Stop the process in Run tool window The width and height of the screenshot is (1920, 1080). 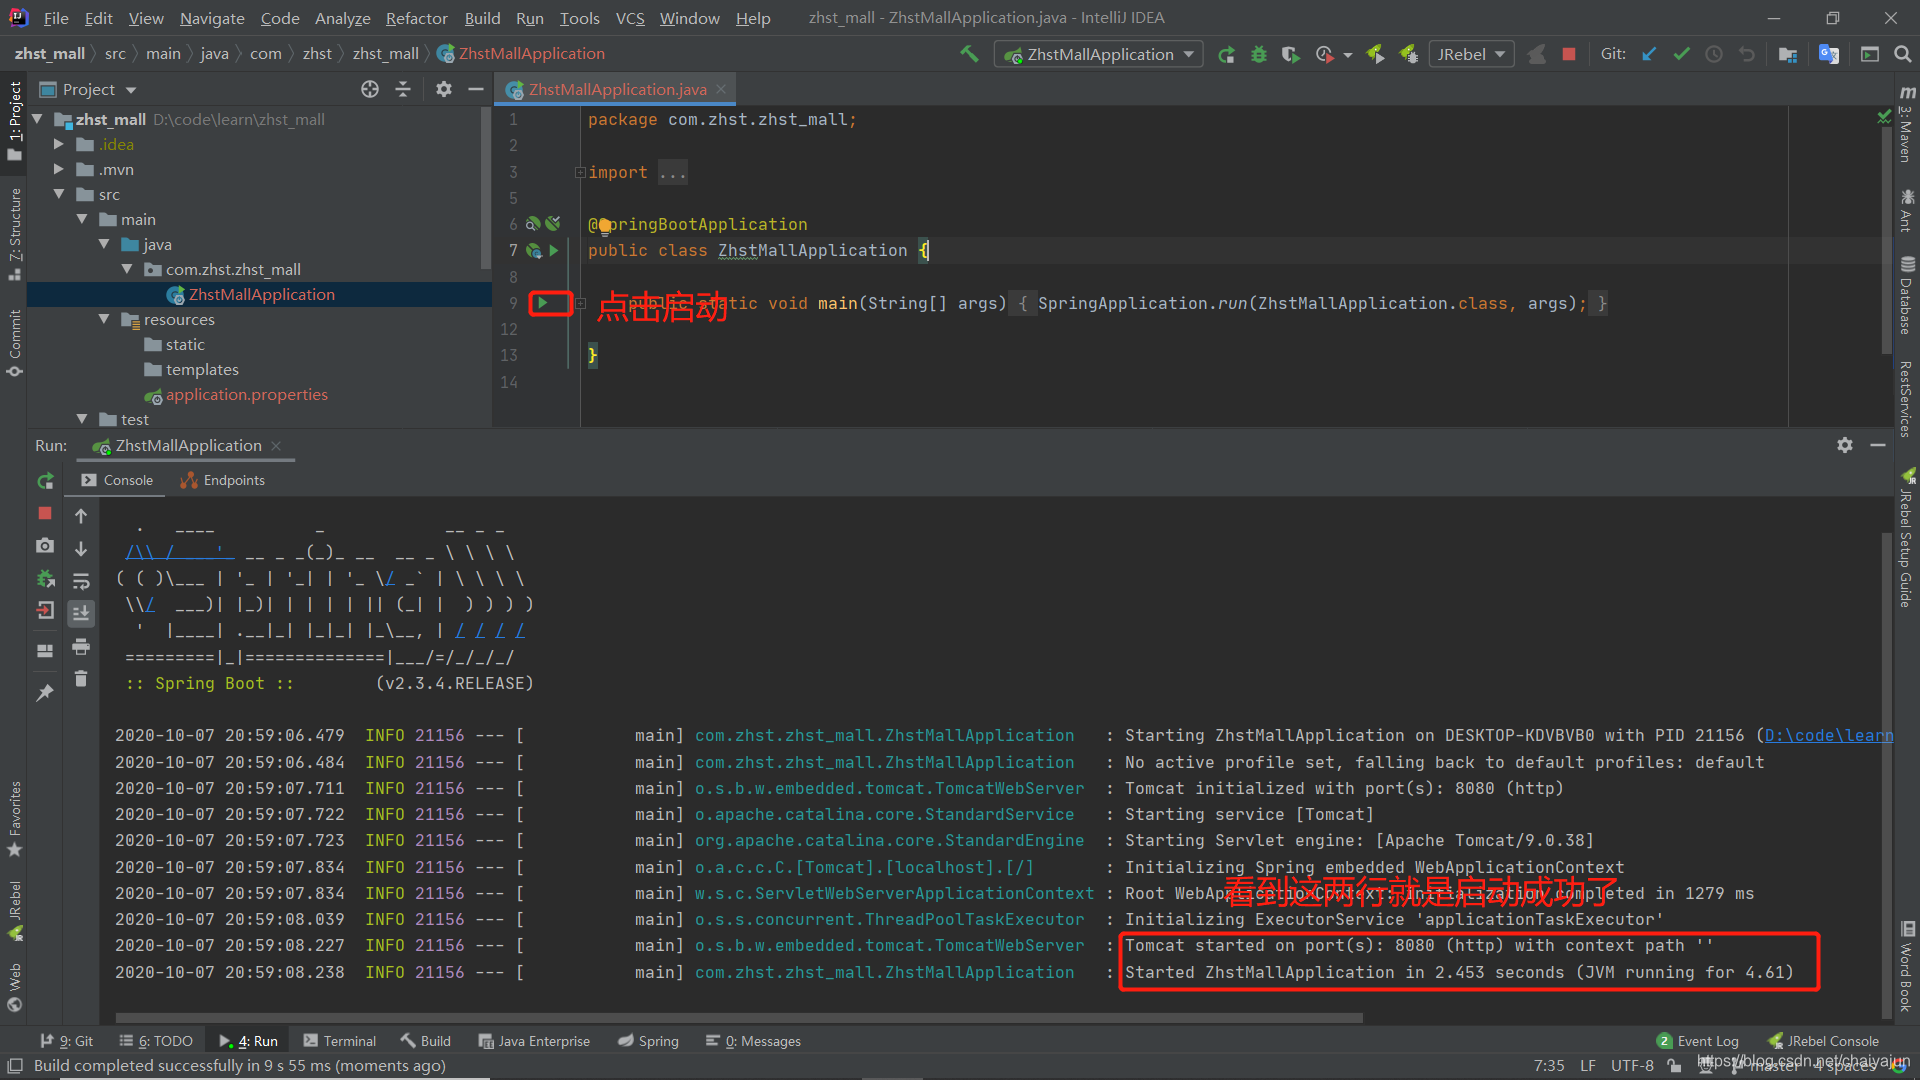45,513
